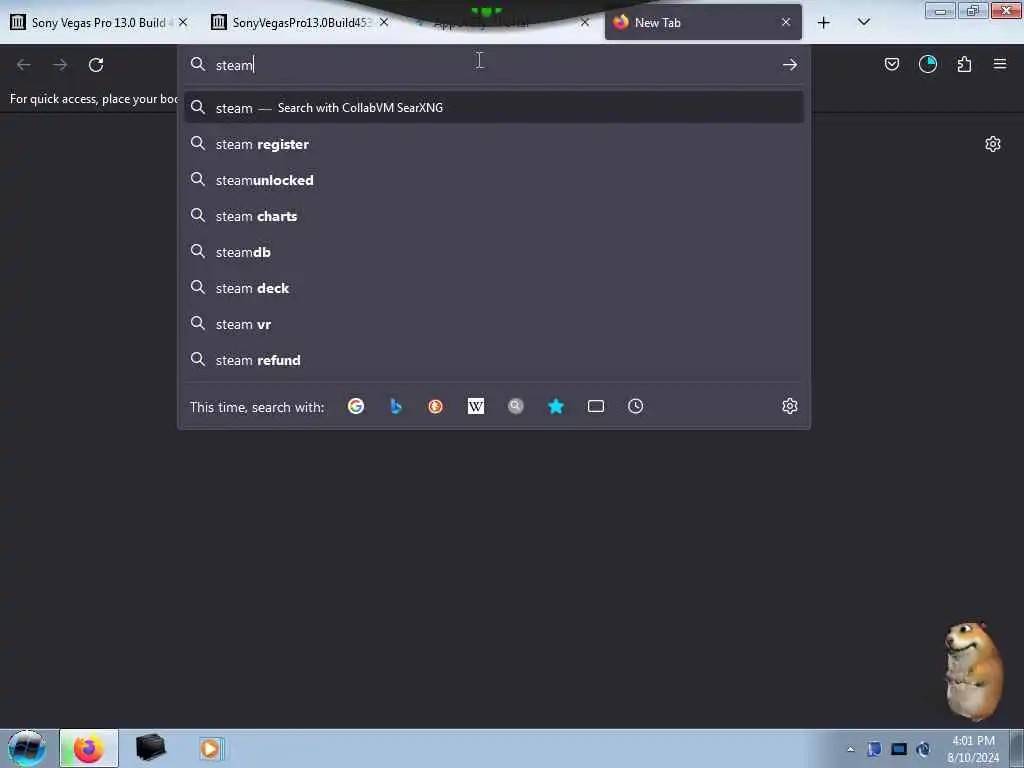List all tabs chevron
The height and width of the screenshot is (768, 1024).
pos(863,22)
